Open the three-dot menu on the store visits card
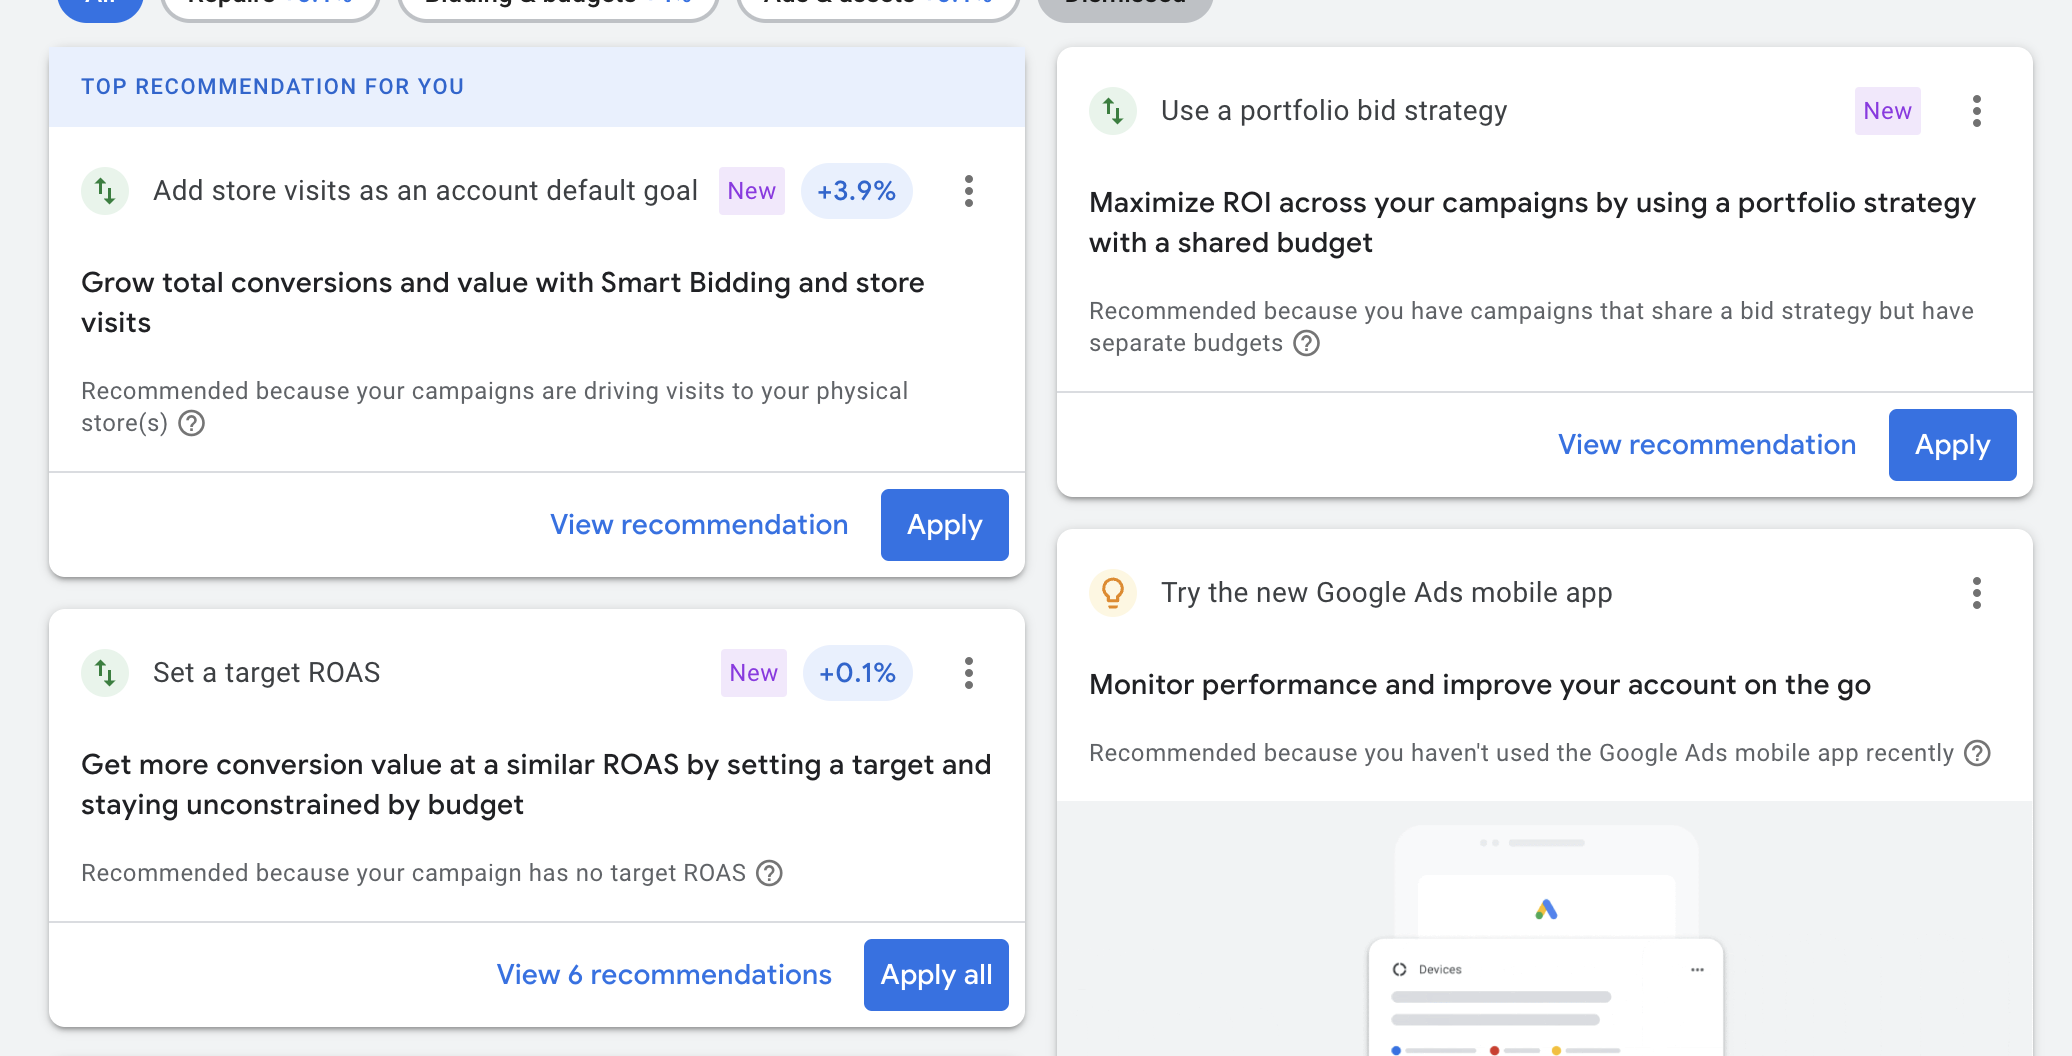Screen dimensions: 2072x1056 point(968,191)
